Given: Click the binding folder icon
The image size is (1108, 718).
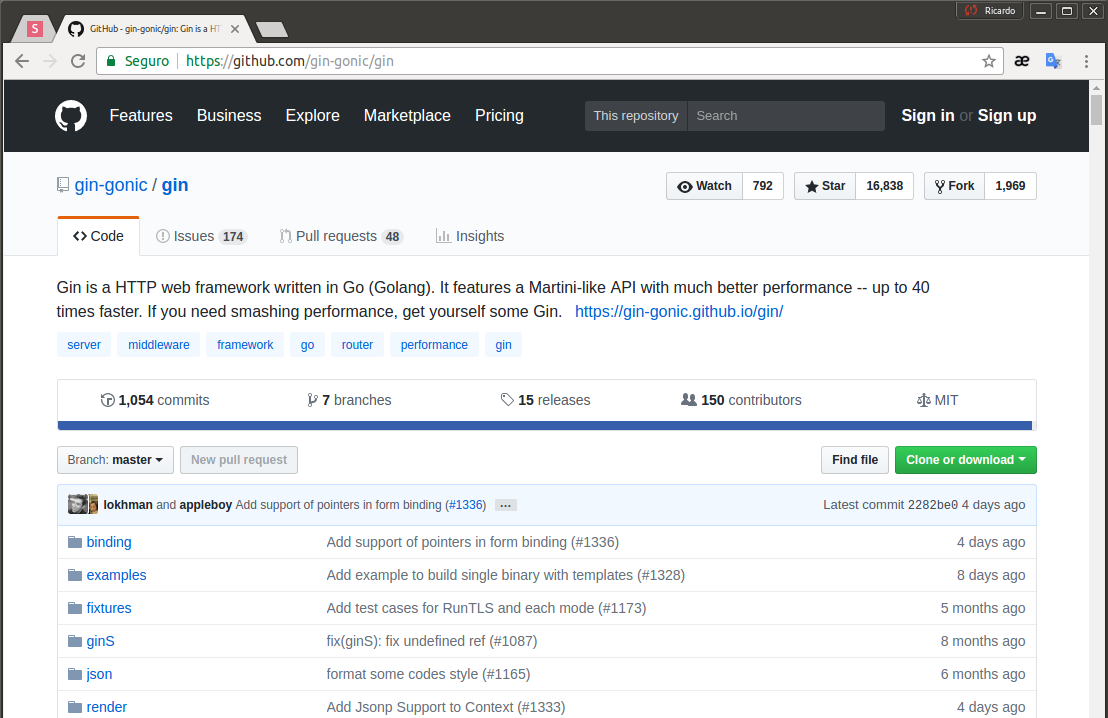Looking at the screenshot, I should [75, 542].
